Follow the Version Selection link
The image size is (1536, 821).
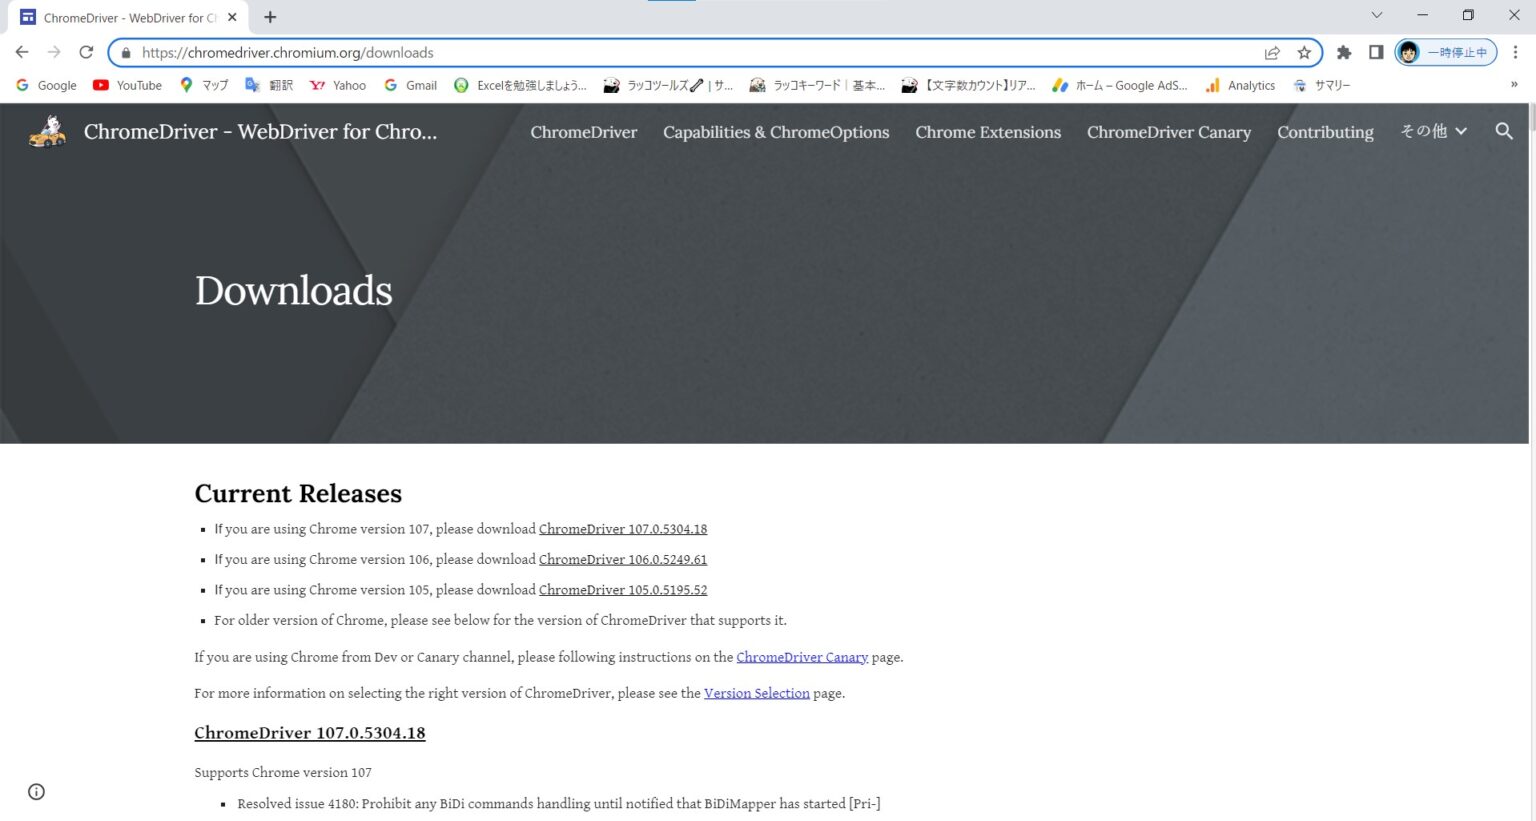756,692
